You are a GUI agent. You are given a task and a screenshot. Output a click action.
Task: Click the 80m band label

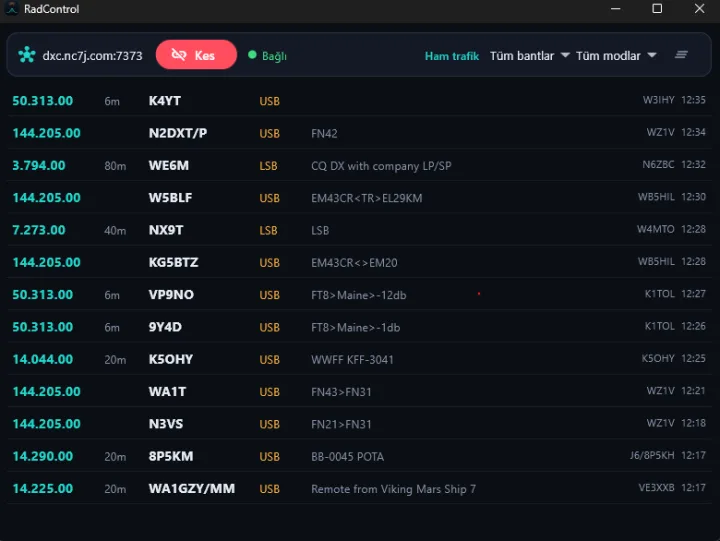coord(115,166)
